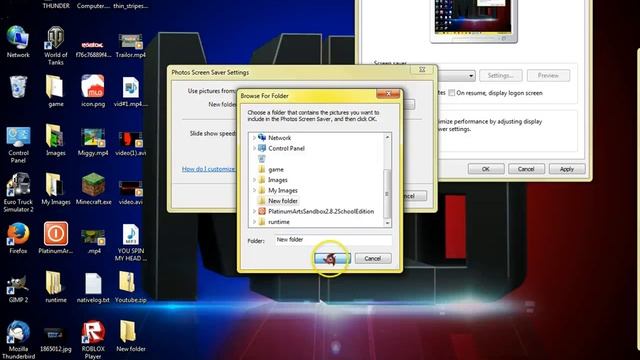
Task: Select the My Images desktop folder
Action: (x=56, y=189)
